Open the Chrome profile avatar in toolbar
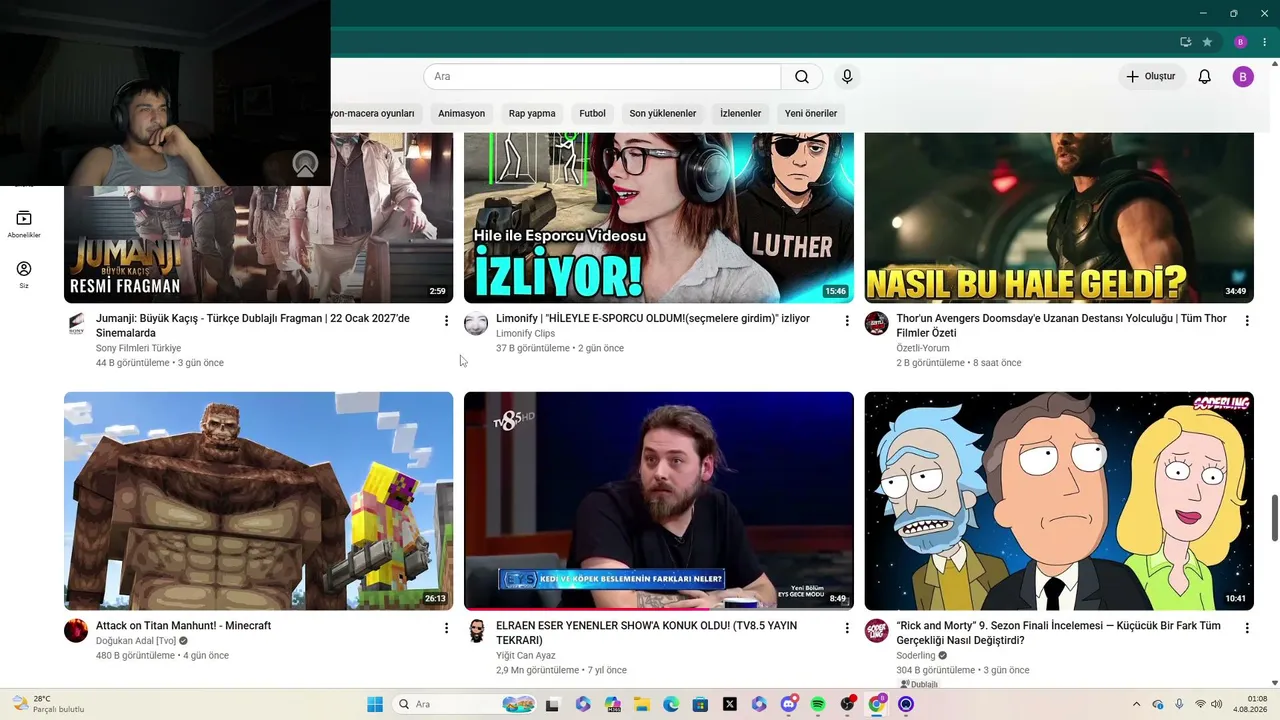The height and width of the screenshot is (720, 1280). [1241, 42]
